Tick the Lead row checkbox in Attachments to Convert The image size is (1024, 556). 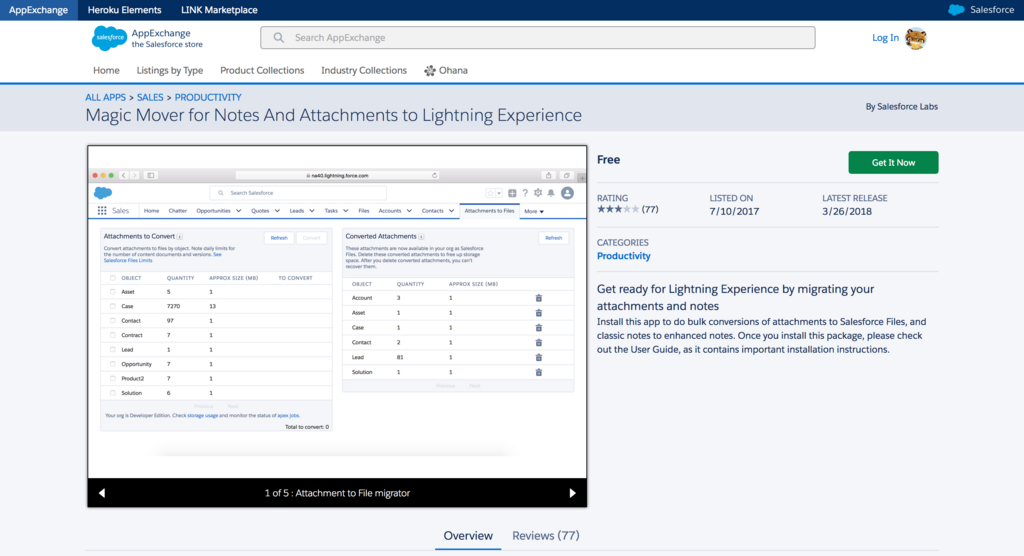[112, 350]
